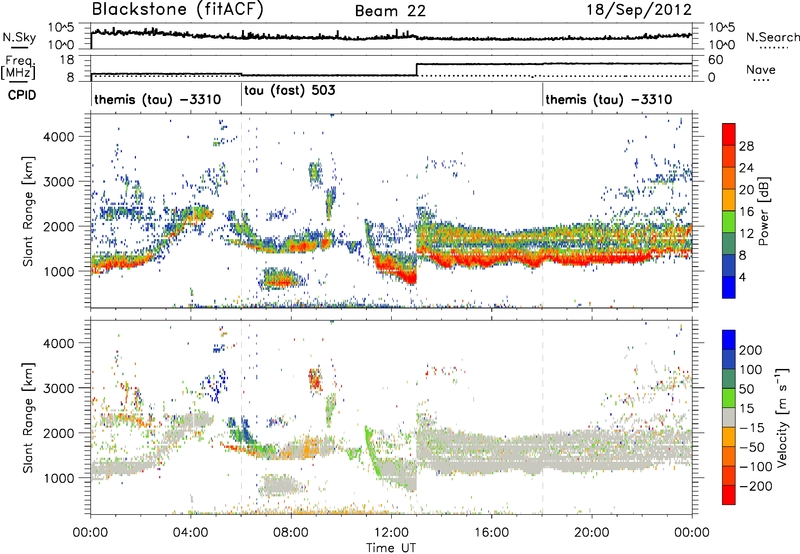Click the low-range echo patch near 07:30 in power panel
The height and width of the screenshot is (554, 800).
[282, 279]
